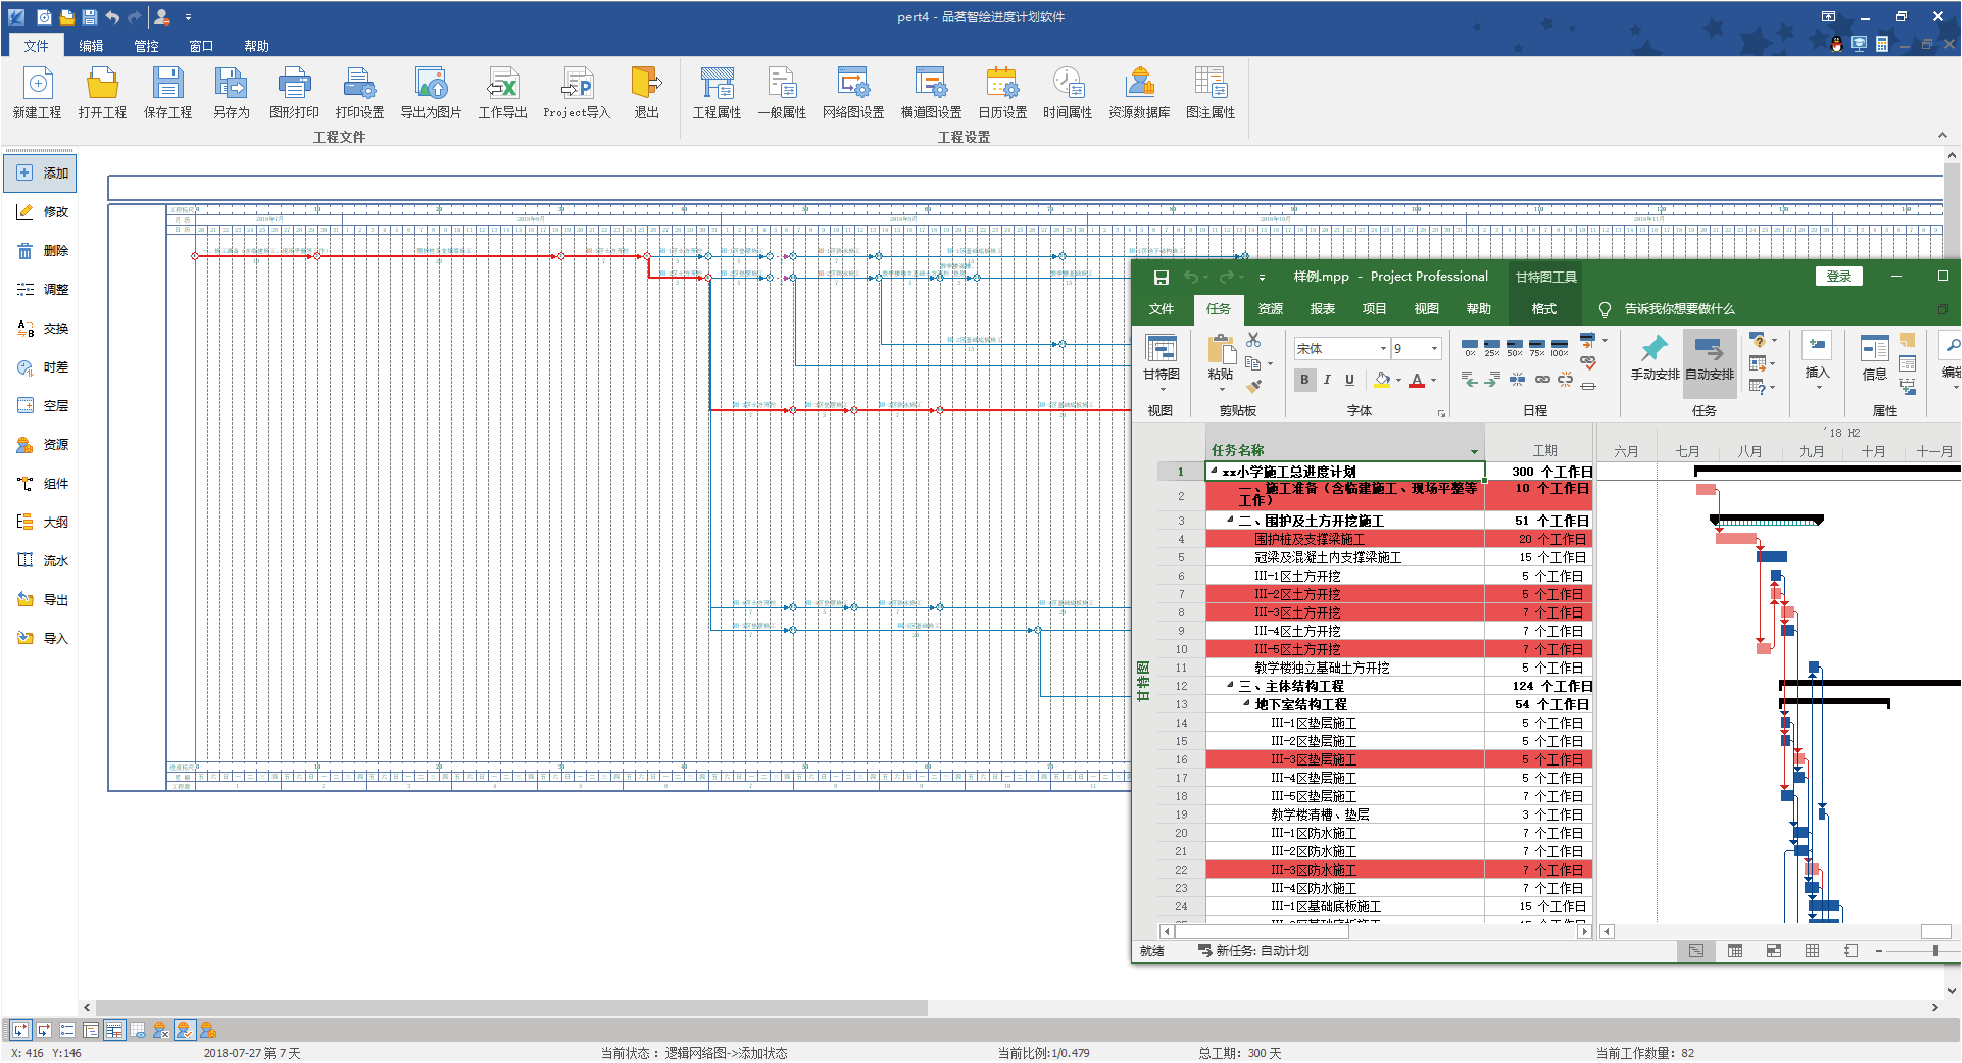Click the 登录 button in Project
This screenshot has width=1962, height=1063.
[x=1839, y=276]
